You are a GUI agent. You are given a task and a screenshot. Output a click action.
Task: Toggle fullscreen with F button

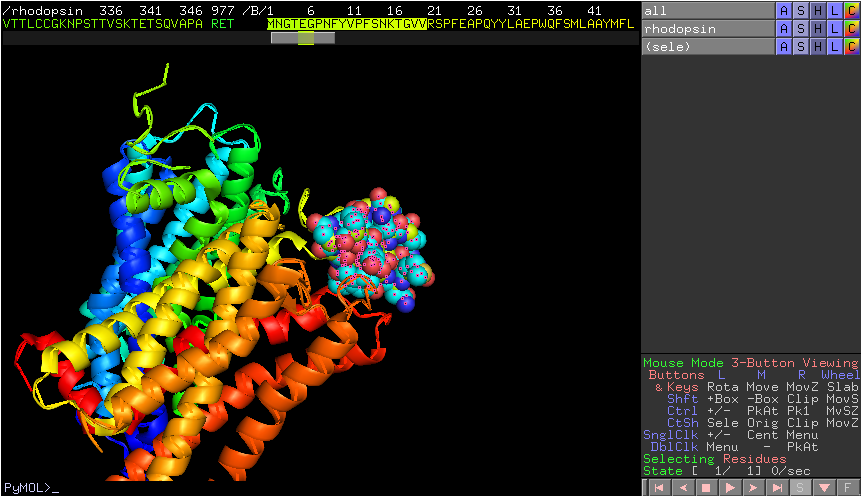click(848, 488)
